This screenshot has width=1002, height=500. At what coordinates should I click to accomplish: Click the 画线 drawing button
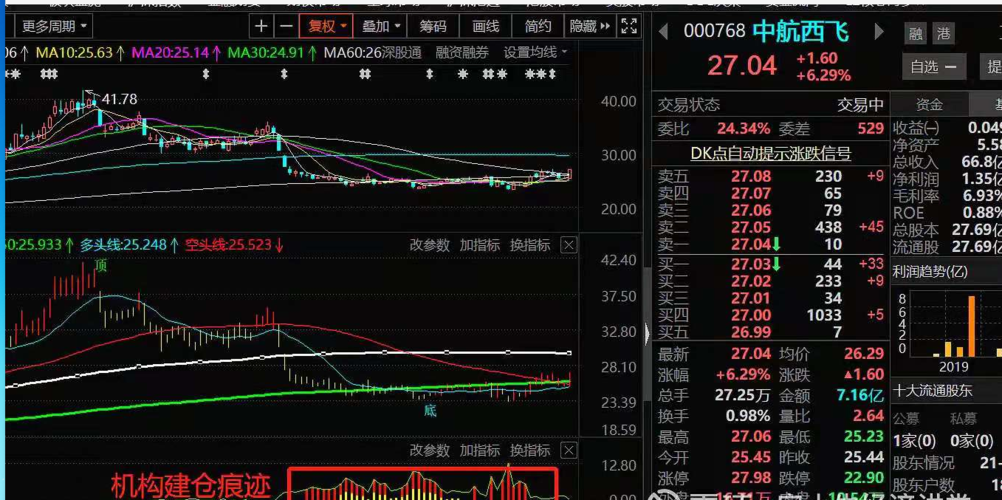[x=486, y=26]
